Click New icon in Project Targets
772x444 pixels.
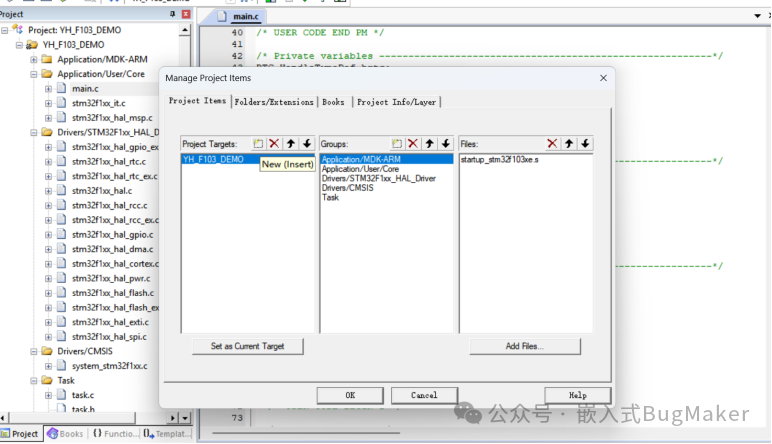258,144
